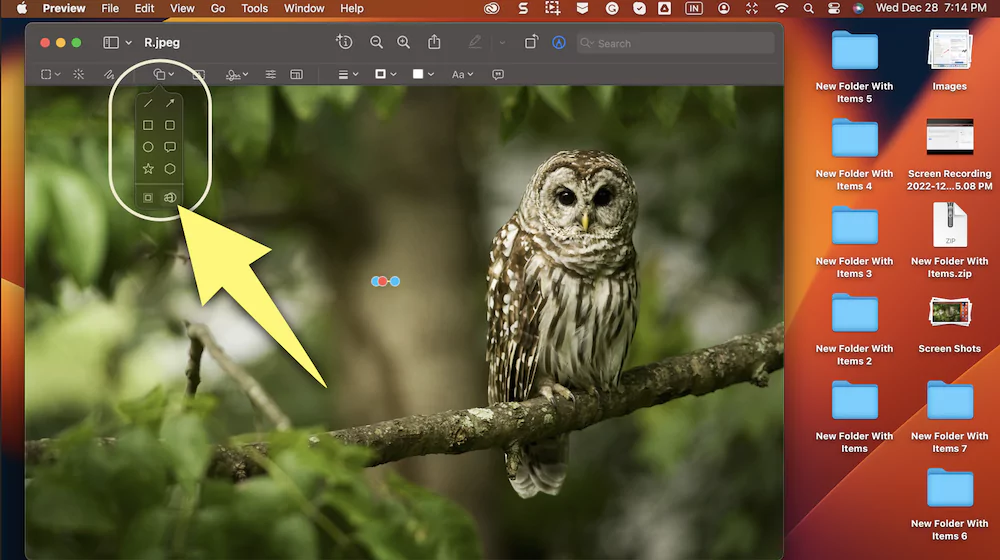Open the Go menu
This screenshot has width=1000, height=560.
click(x=218, y=8)
